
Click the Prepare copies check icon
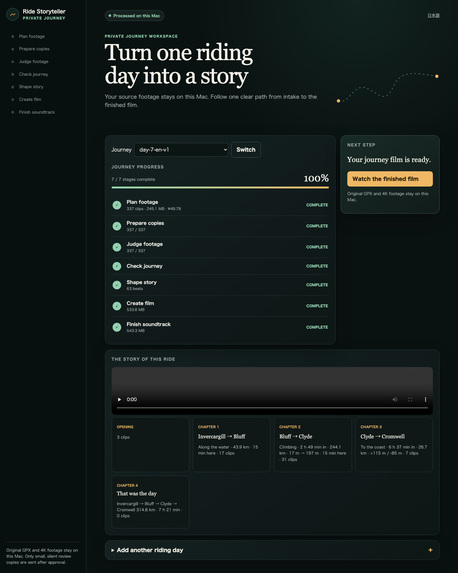point(117,226)
